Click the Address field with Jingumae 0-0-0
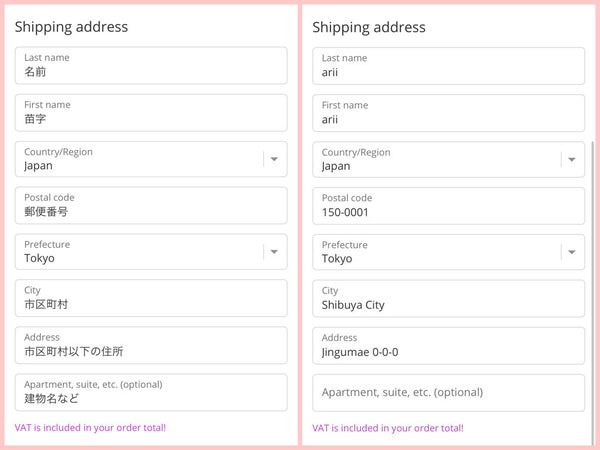Viewport: 600px width, 450px height. [x=448, y=346]
